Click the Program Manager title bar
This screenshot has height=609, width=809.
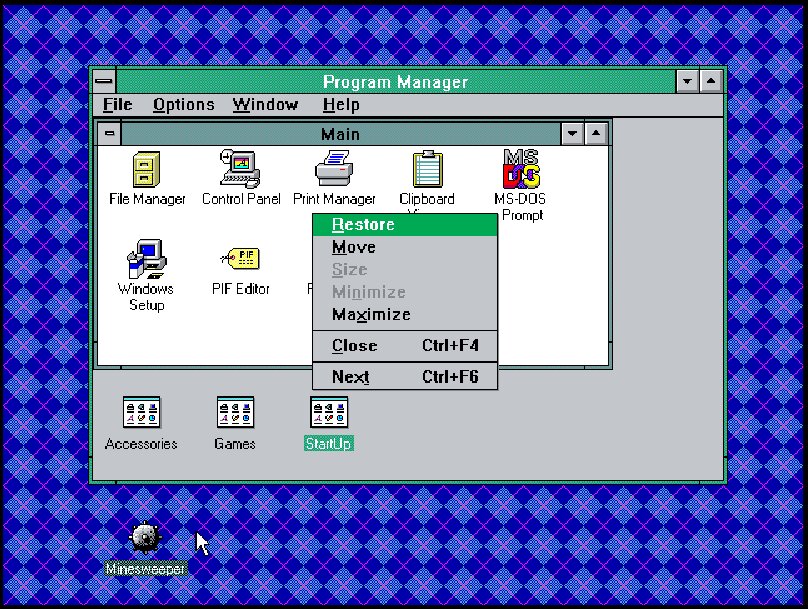click(396, 82)
